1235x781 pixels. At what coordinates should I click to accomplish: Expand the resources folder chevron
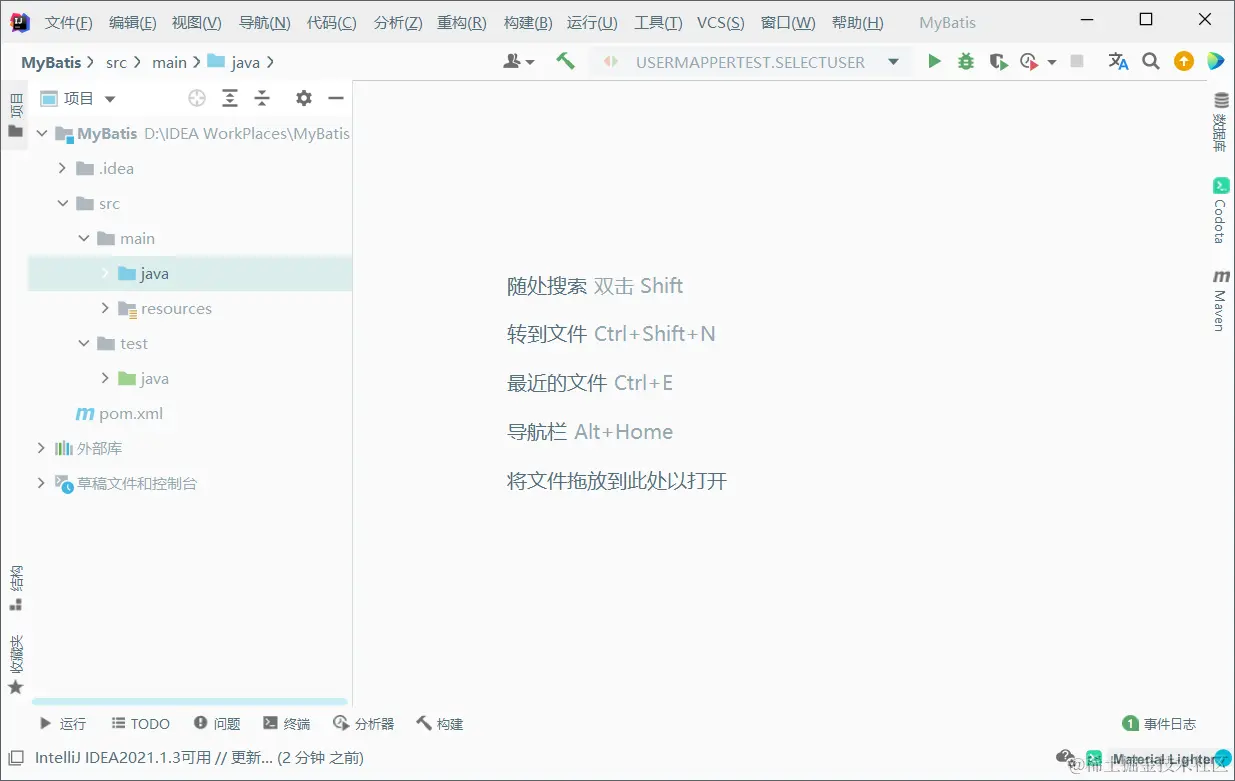pyautogui.click(x=105, y=308)
